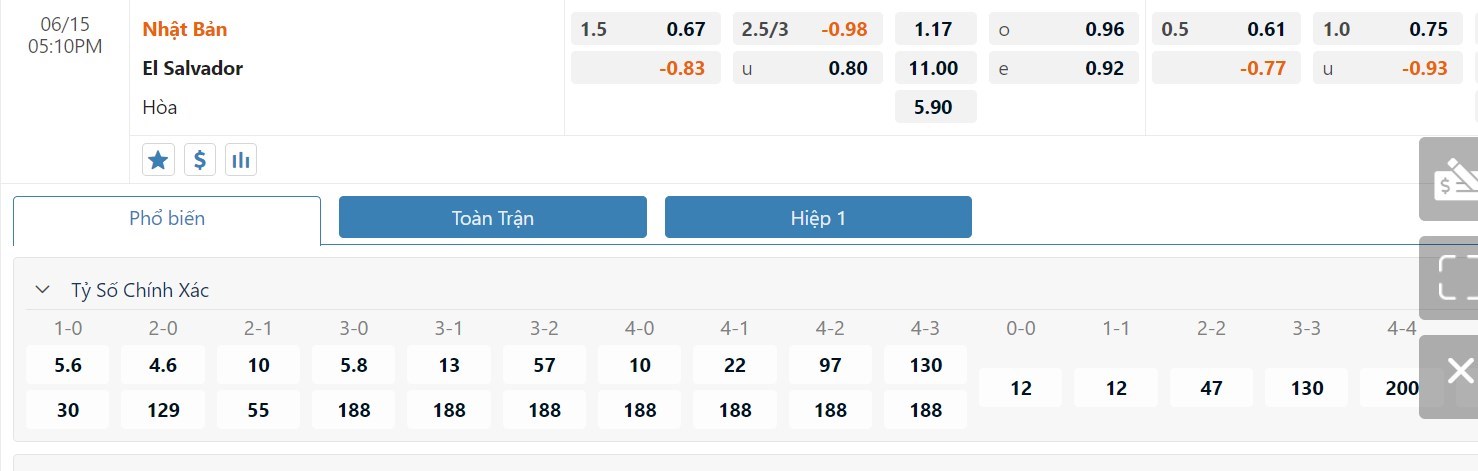Image resolution: width=1478 pixels, height=471 pixels.
Task: Select Nhật Bản 1.5 handicap odds 0.67
Action: (645, 29)
